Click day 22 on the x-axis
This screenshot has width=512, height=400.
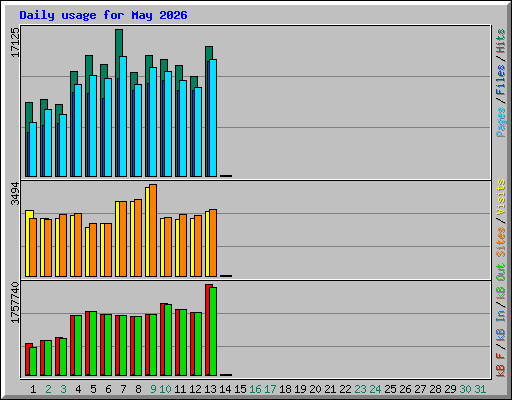(x=345, y=389)
